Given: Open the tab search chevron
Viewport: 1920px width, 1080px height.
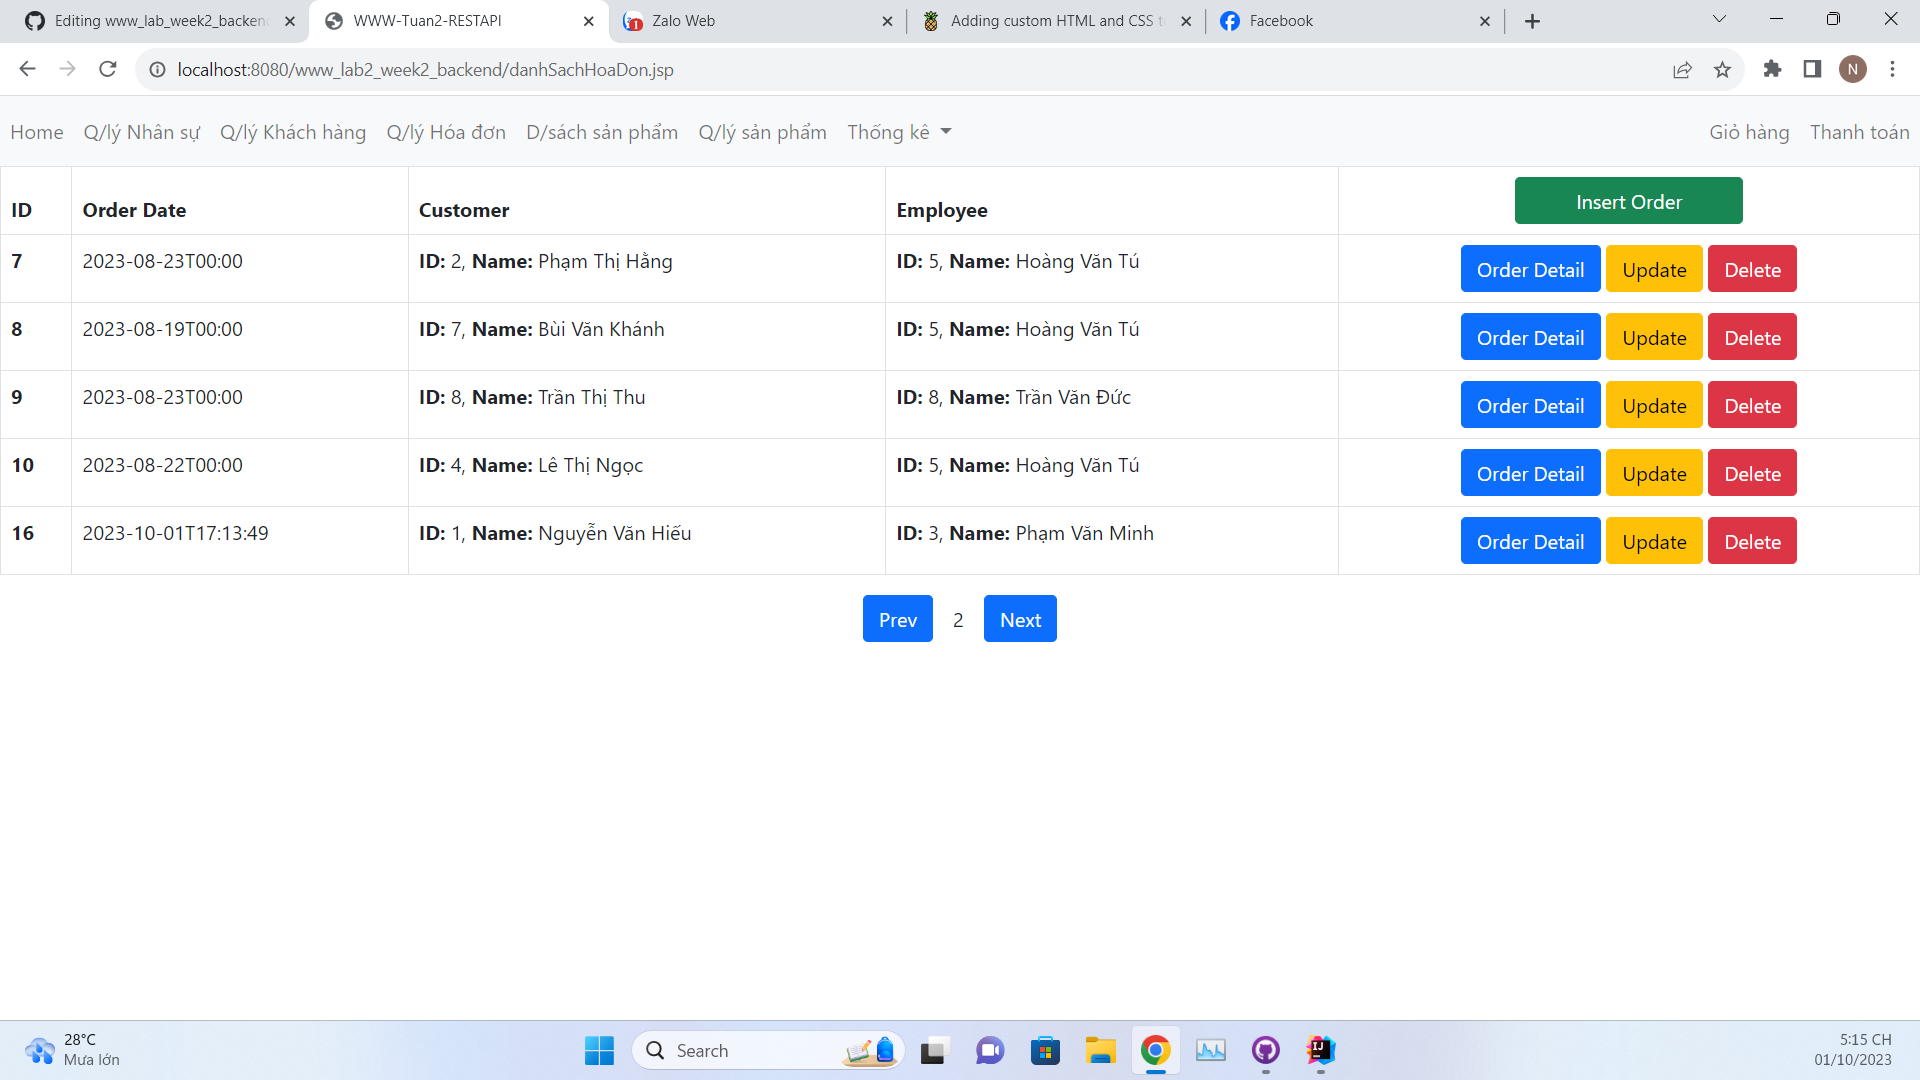Looking at the screenshot, I should tap(1718, 19).
